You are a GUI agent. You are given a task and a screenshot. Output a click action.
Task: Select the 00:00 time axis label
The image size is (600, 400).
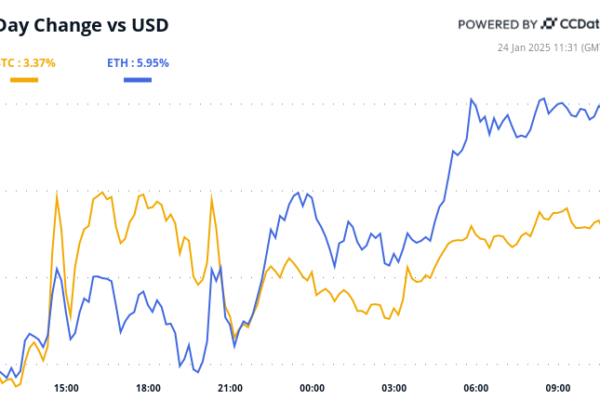312,388
